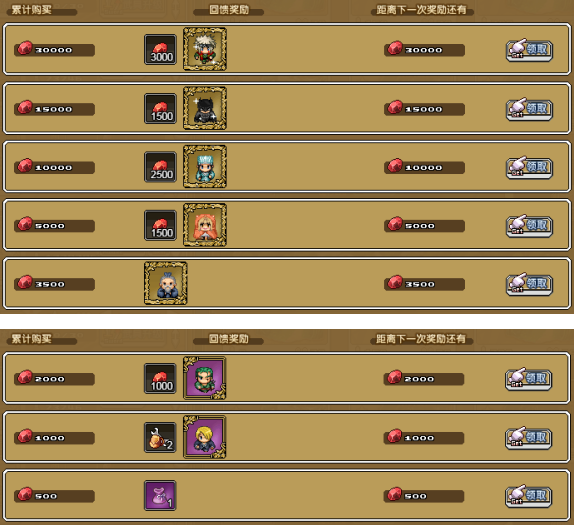The image size is (574, 525).
Task: Claim the 2000 gem tier reward
Action: pos(529,379)
